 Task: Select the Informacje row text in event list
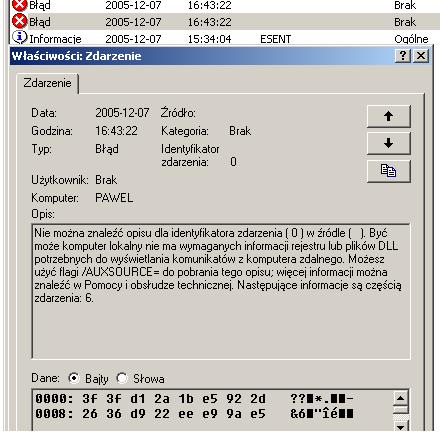tap(55, 39)
